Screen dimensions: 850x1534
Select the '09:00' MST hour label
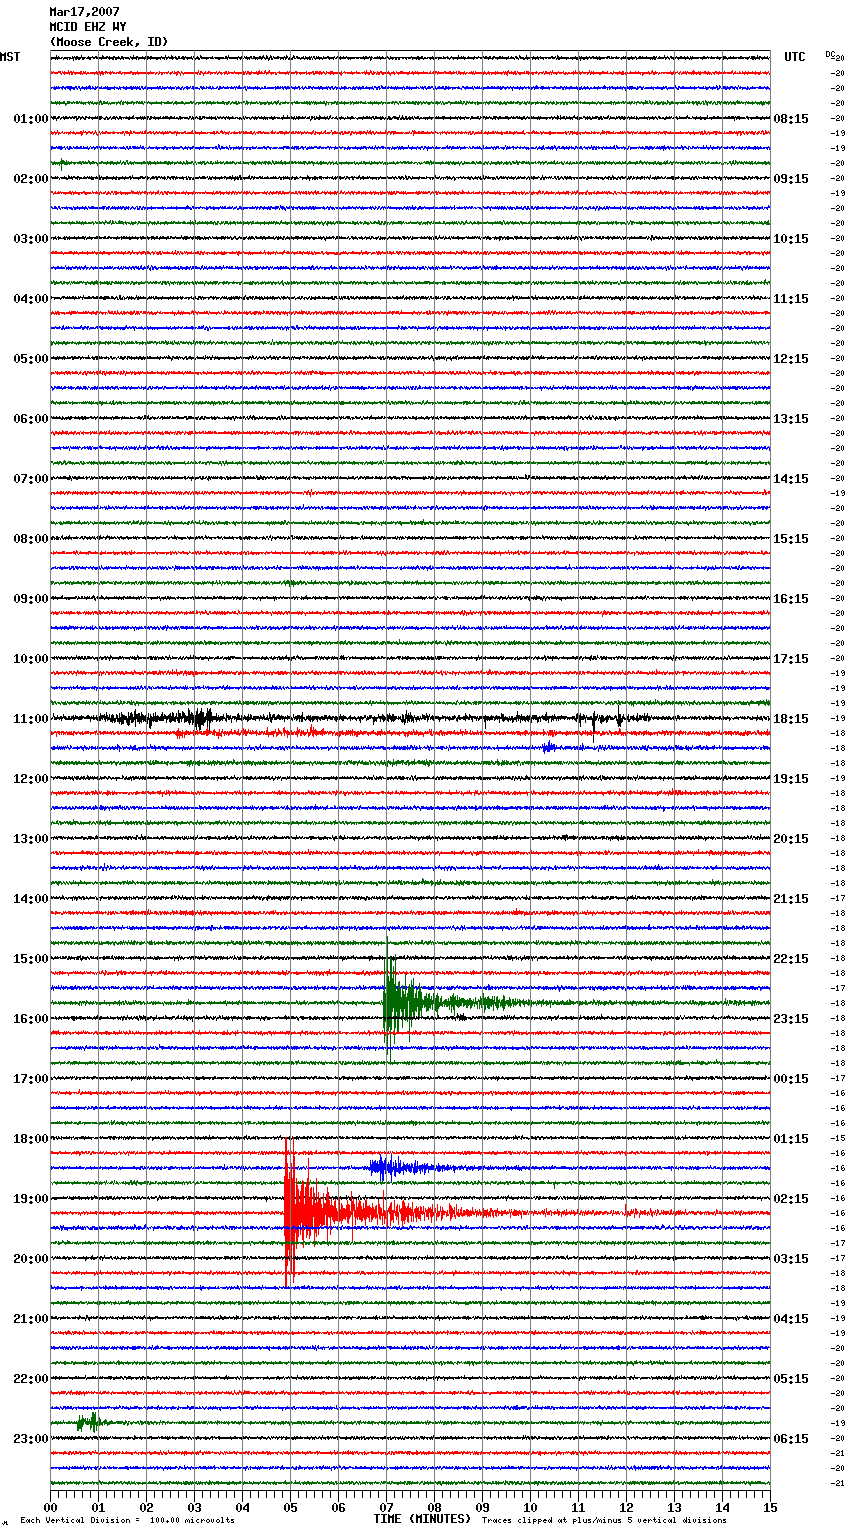tap(30, 599)
